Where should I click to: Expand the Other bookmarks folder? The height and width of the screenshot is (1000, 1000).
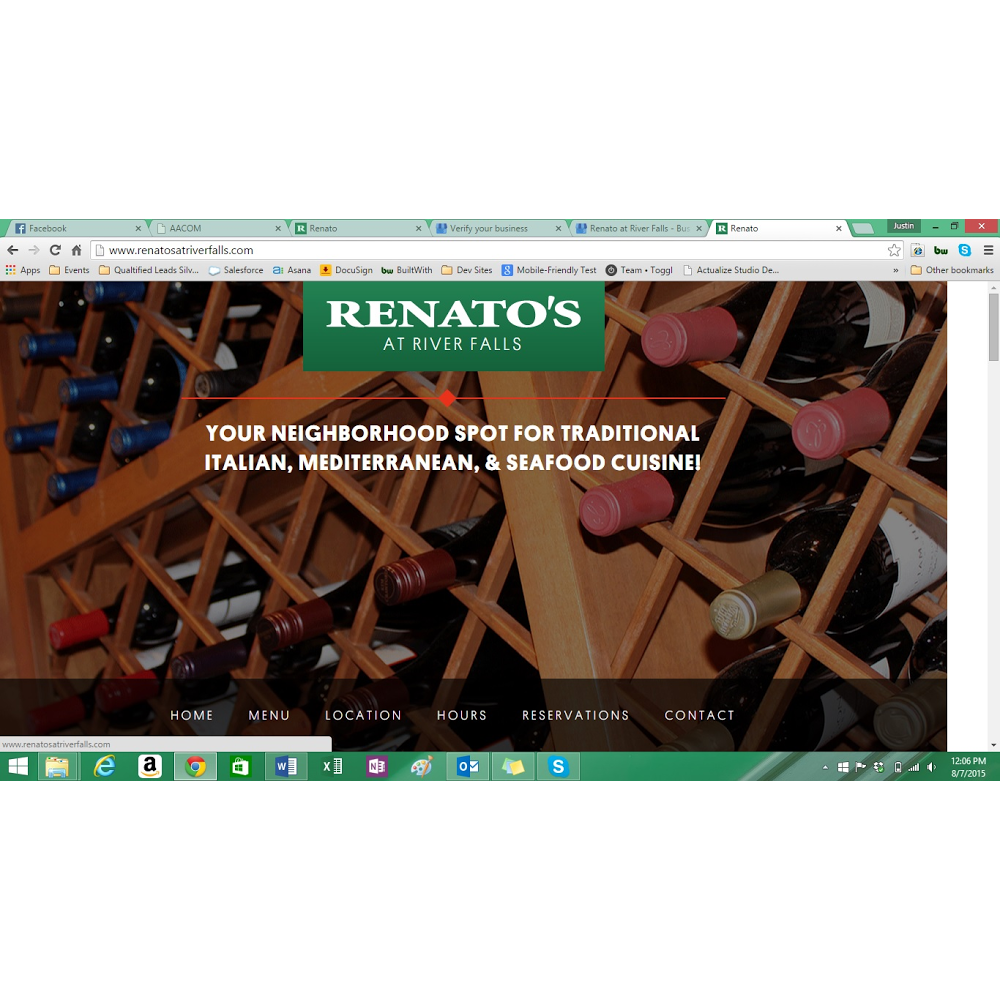pos(951,270)
